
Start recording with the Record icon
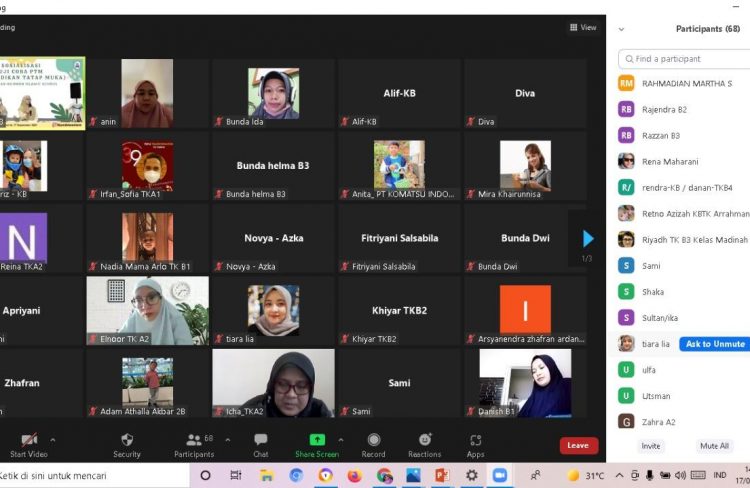click(x=374, y=439)
